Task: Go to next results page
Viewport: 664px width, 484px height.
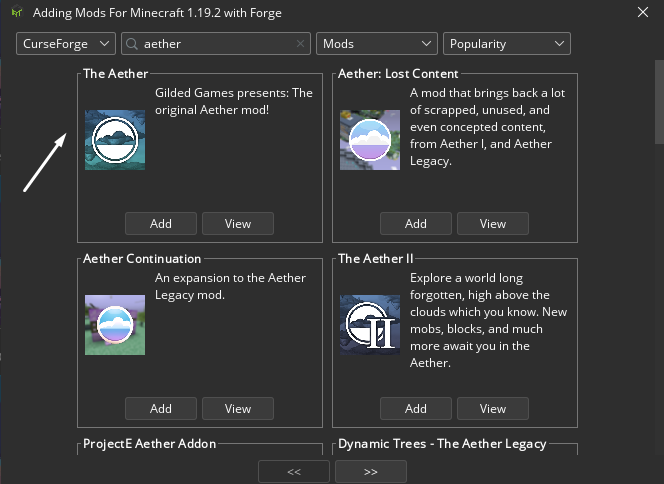Action: tap(371, 472)
